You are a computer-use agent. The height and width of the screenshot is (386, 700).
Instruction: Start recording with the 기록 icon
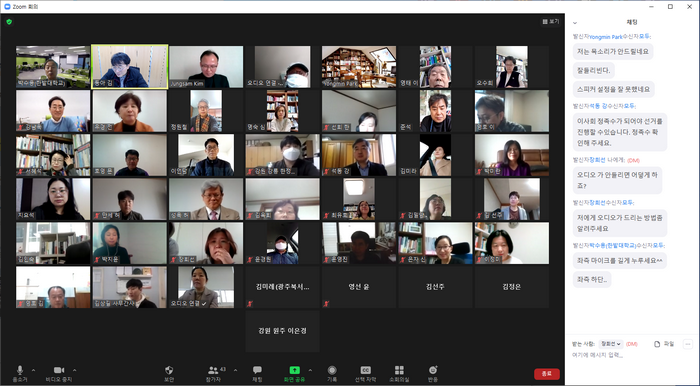332,374
